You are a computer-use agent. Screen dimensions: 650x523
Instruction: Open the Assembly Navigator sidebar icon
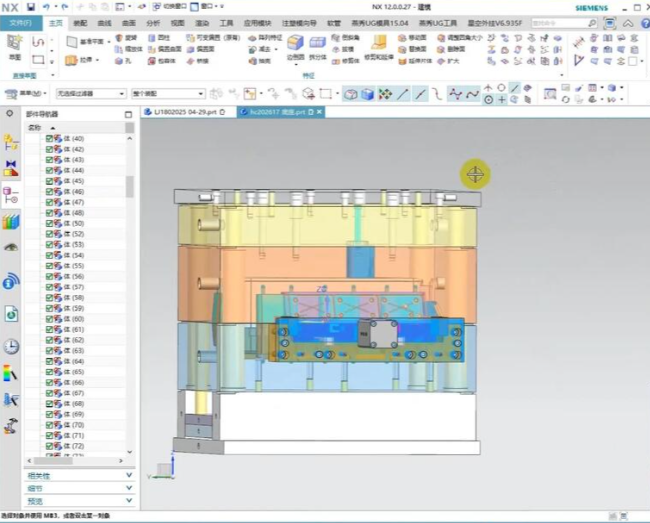click(11, 143)
